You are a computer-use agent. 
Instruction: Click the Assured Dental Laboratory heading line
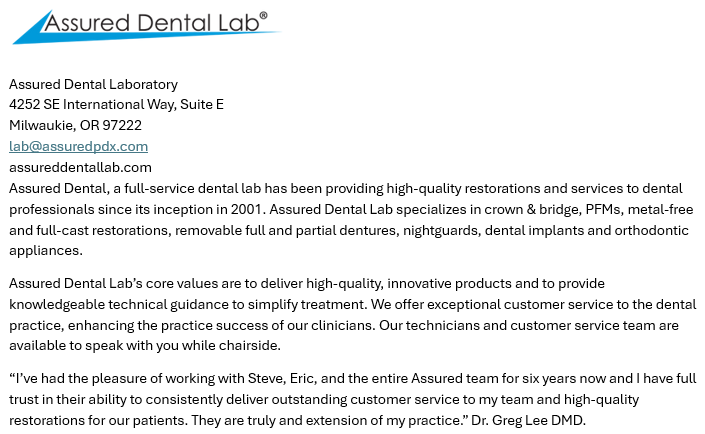click(93, 84)
